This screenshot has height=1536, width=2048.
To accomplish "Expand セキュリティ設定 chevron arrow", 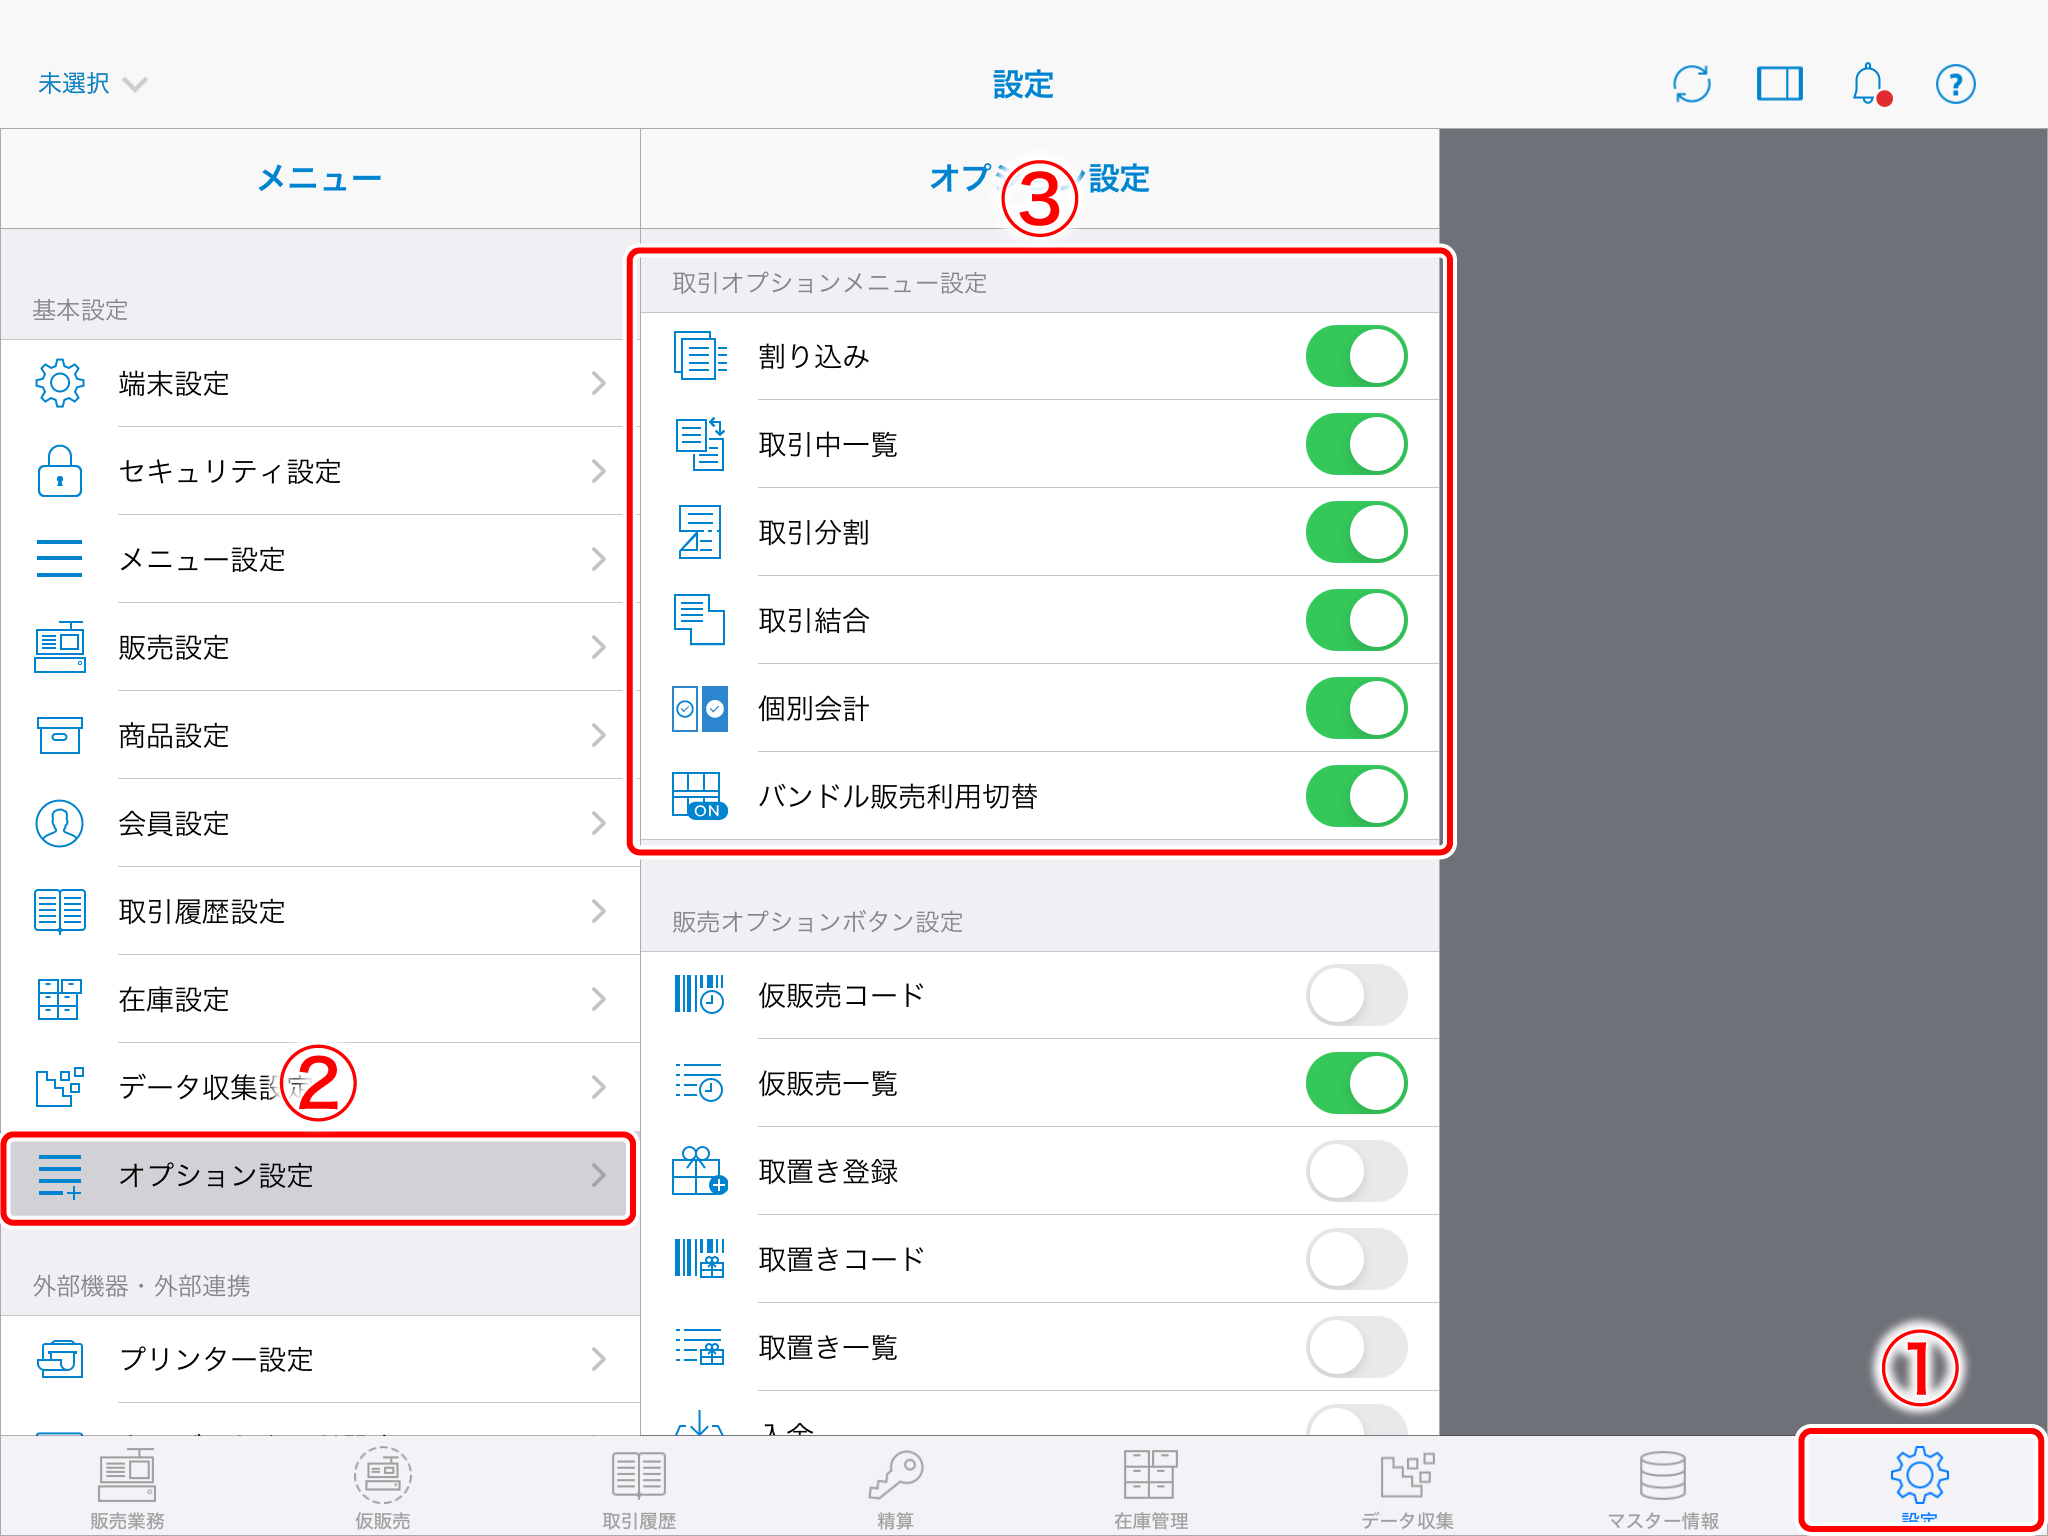I will [598, 471].
